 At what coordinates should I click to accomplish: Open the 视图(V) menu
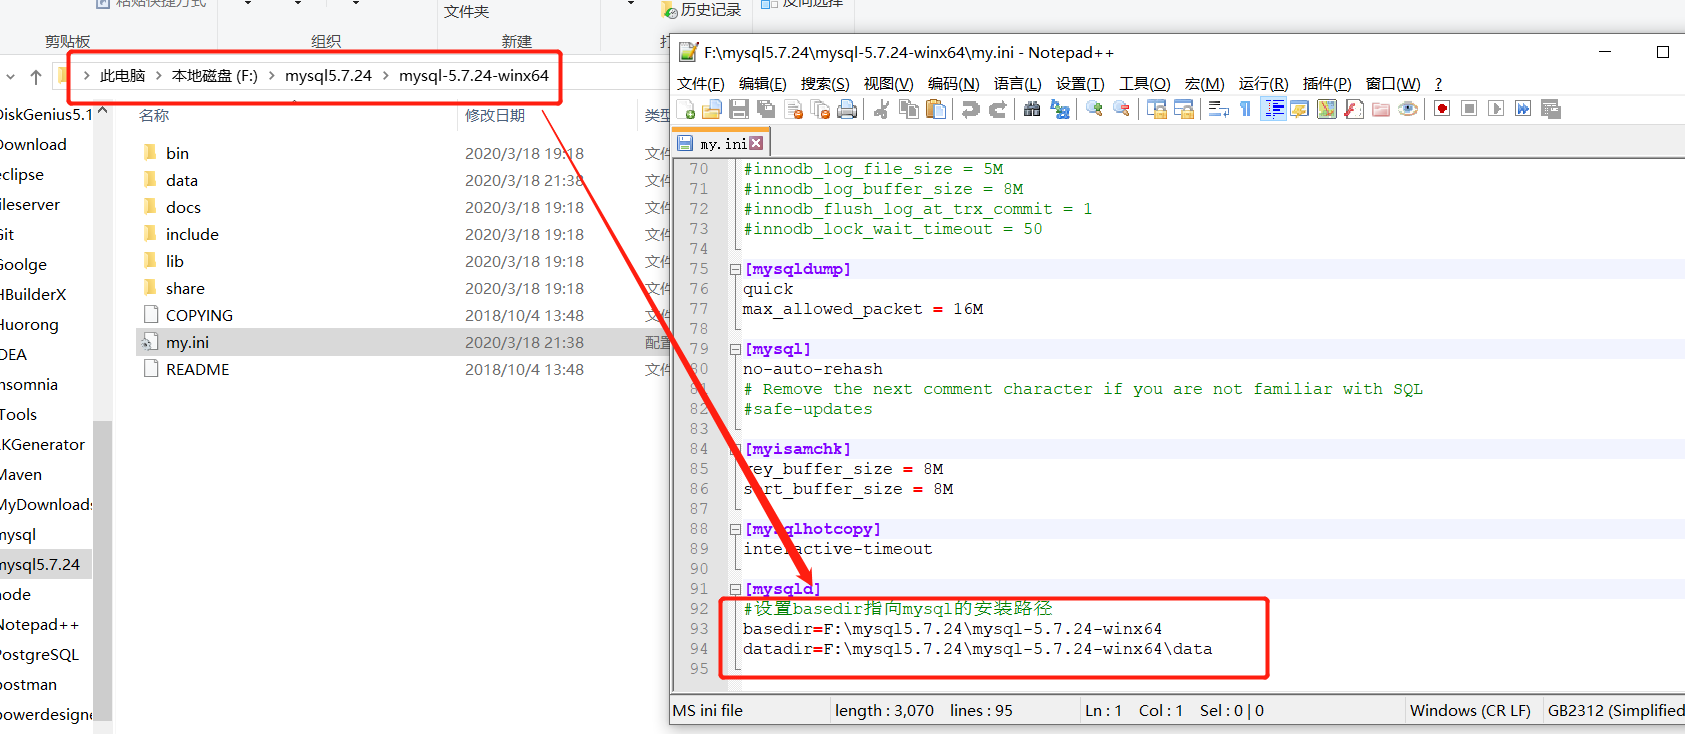pyautogui.click(x=888, y=84)
